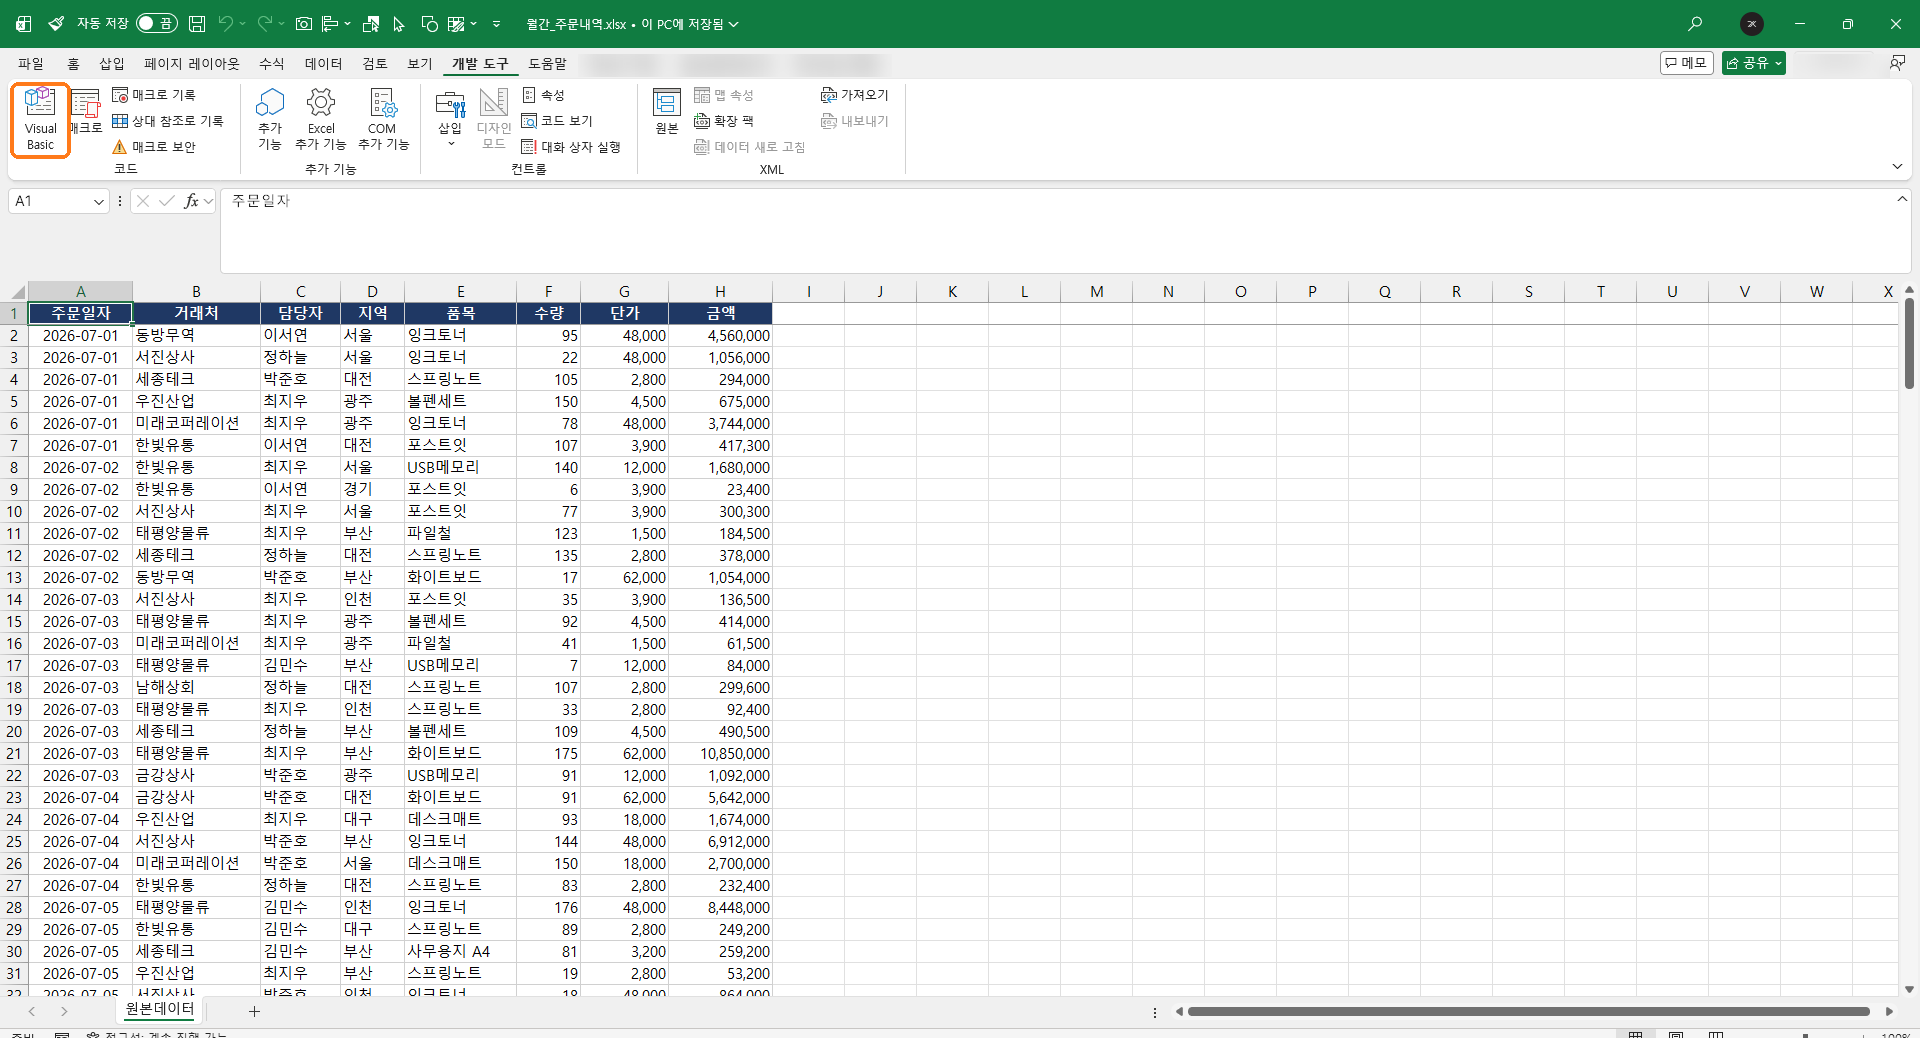Viewport: 1920px width, 1038px height.
Task: Switch to the 페이지 레이아웃 tab
Action: (192, 64)
